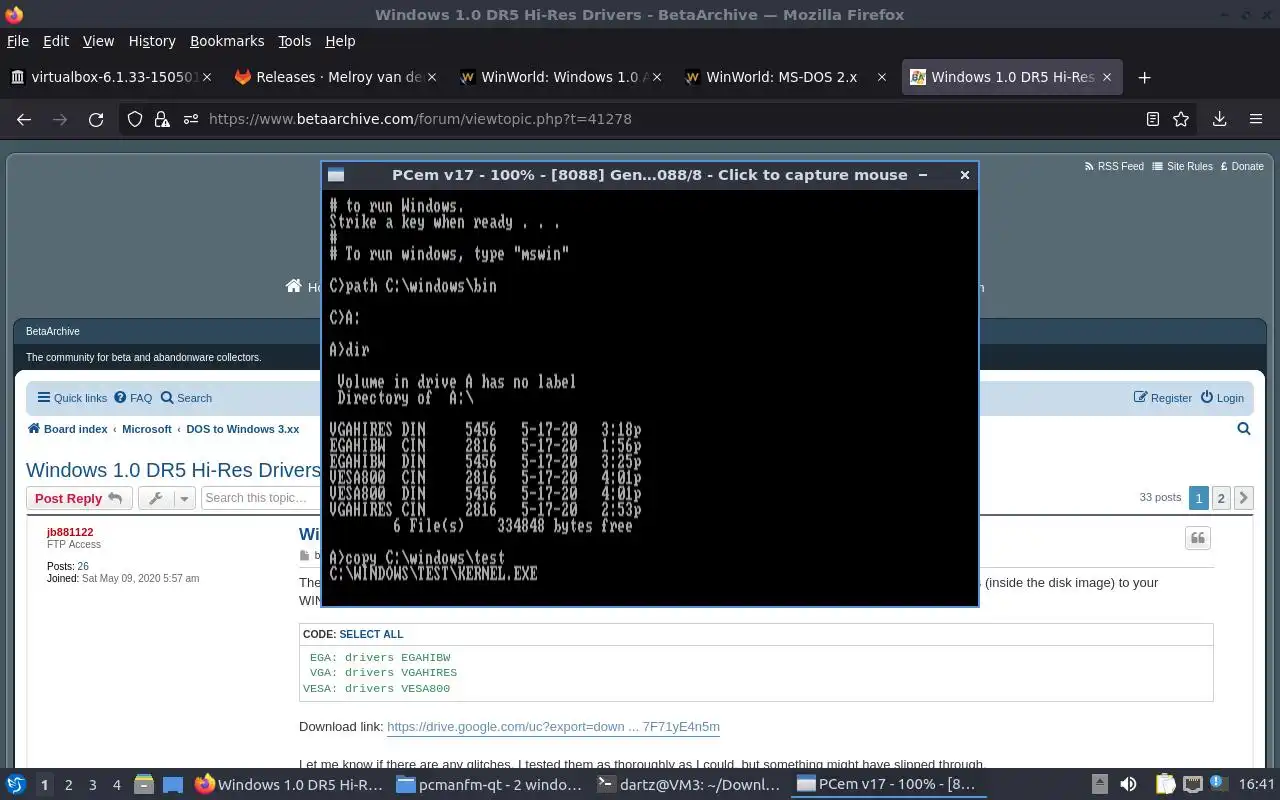This screenshot has height=800, width=1280.
Task: Open the Help menu
Action: (x=340, y=41)
